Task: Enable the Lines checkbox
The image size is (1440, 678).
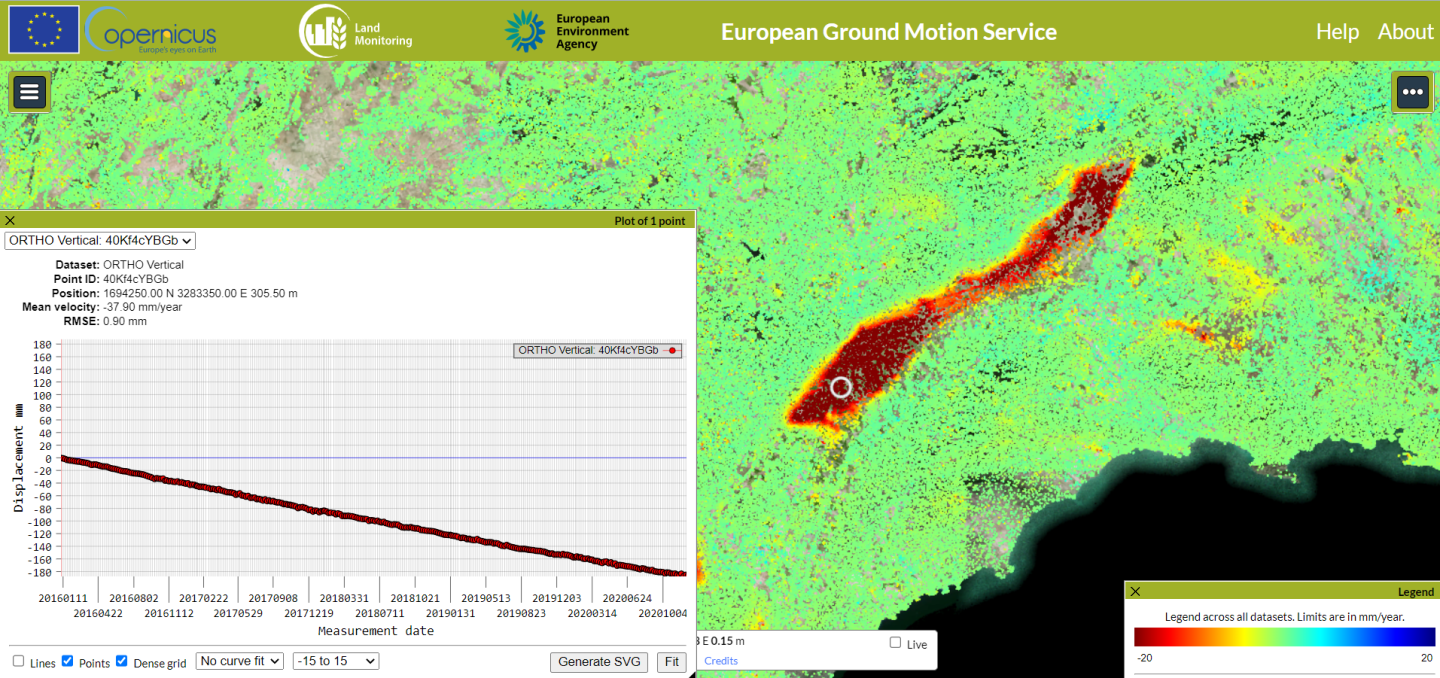Action: tap(18, 660)
